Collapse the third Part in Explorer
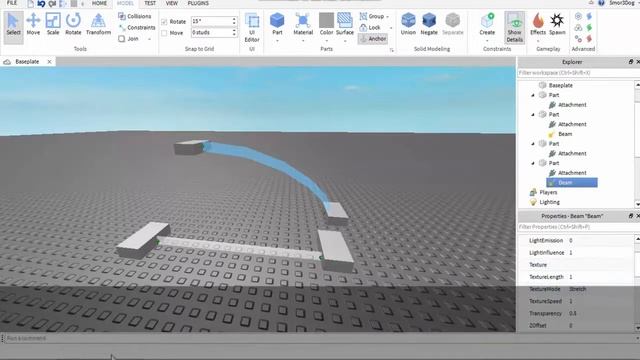640x360 pixels. [533, 144]
